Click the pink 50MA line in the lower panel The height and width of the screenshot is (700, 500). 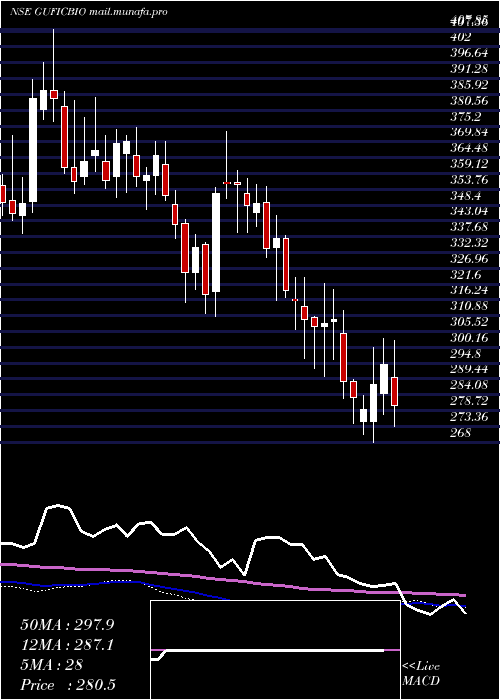(x=232, y=580)
